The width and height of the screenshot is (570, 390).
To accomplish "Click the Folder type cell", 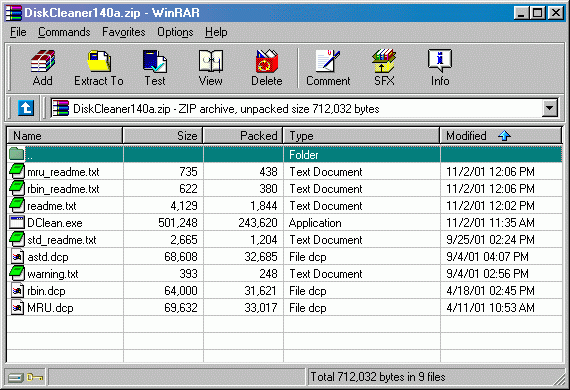I will [x=304, y=155].
